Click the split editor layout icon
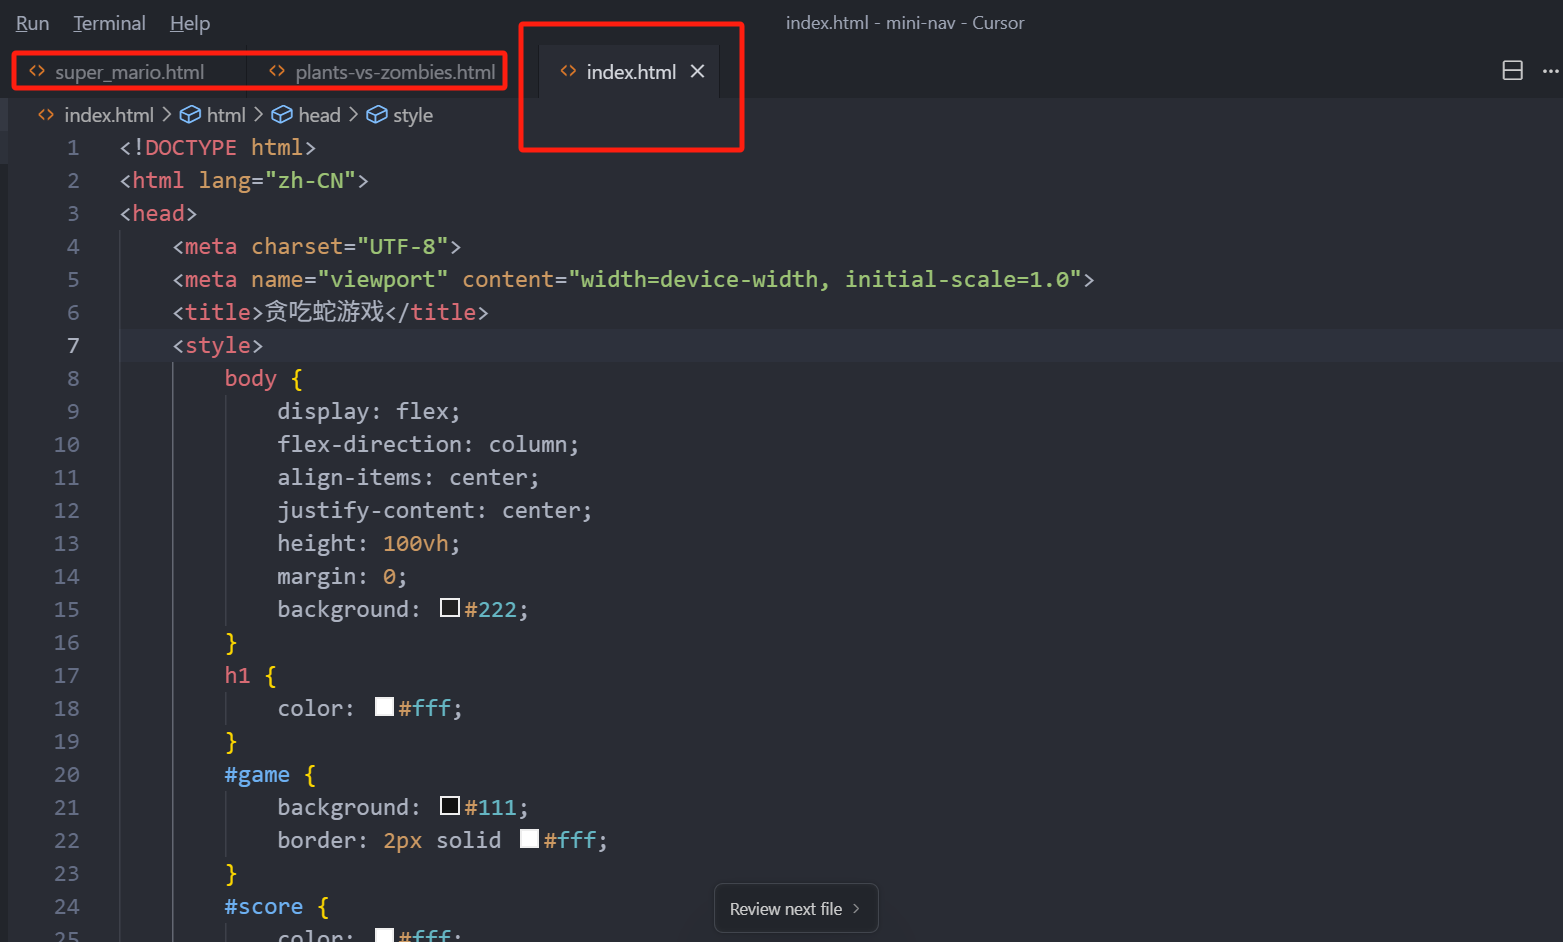This screenshot has width=1563, height=942. [1512, 70]
